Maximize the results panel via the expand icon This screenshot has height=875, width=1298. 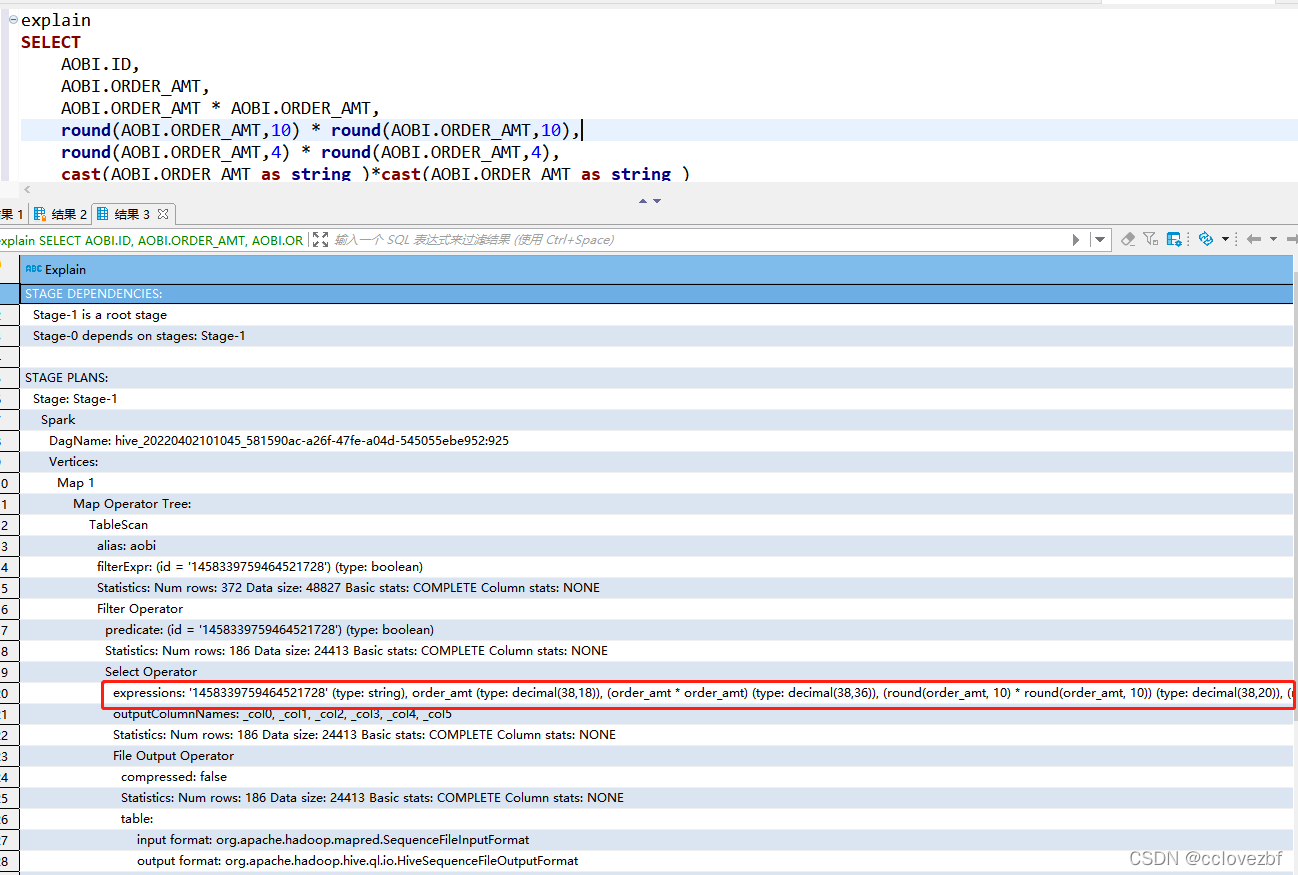click(318, 239)
